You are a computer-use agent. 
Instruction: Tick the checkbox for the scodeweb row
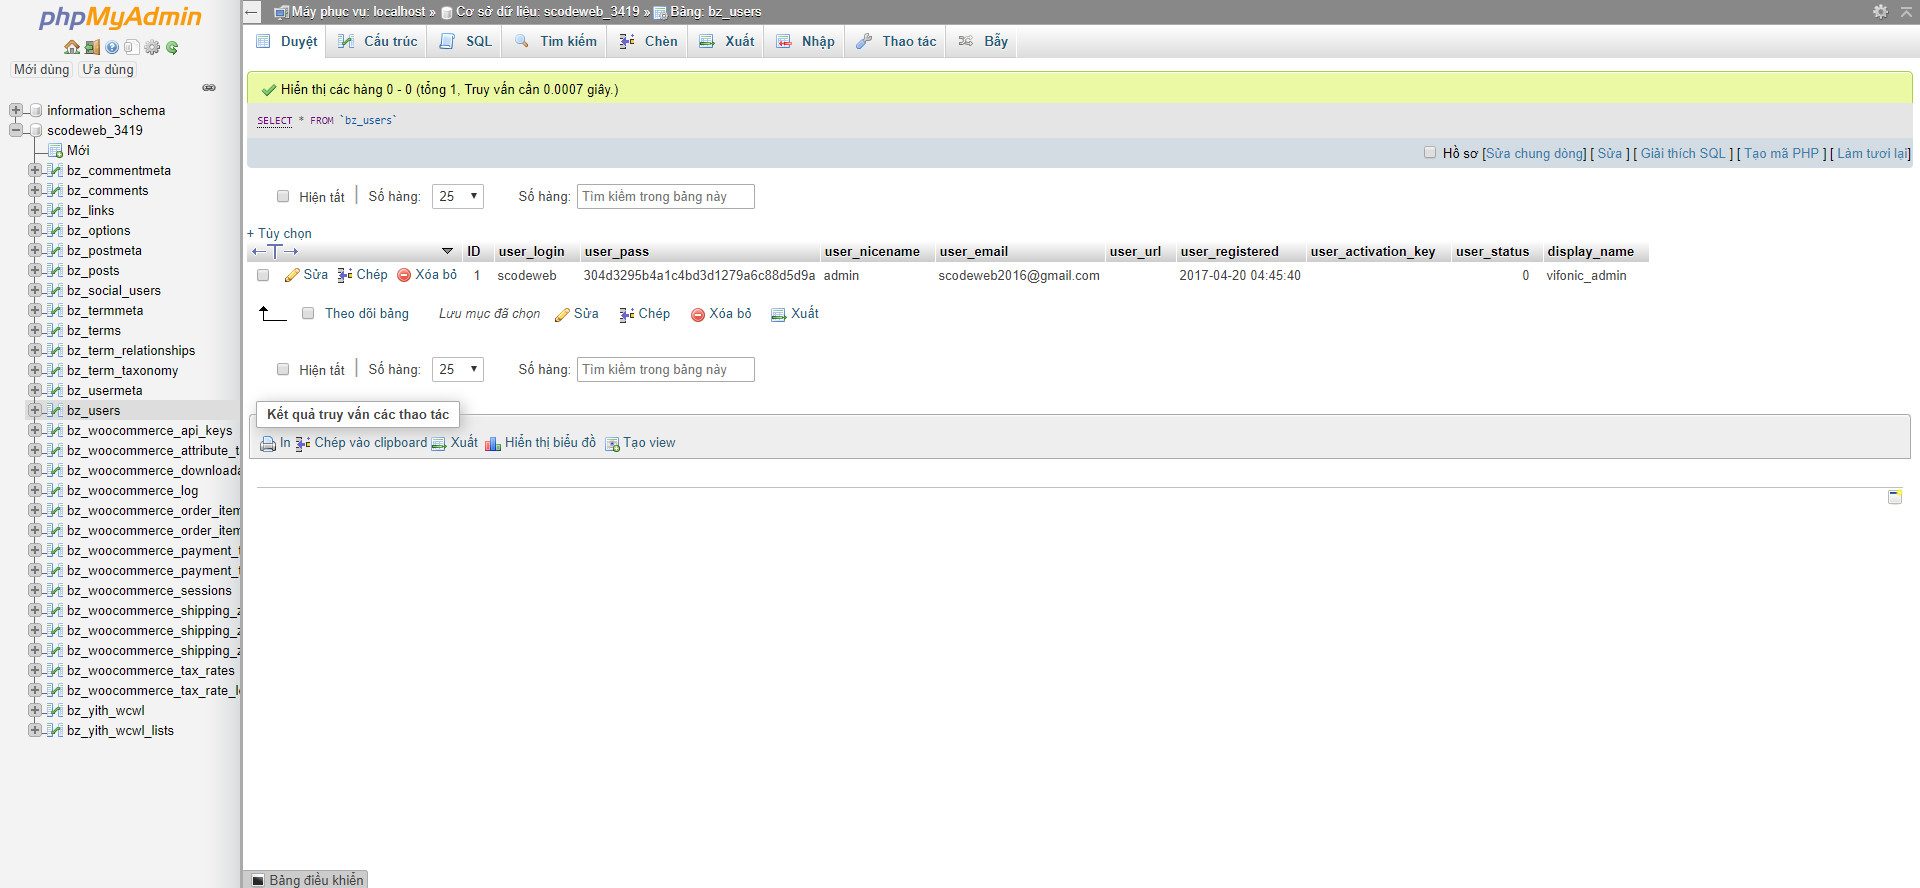pos(263,275)
